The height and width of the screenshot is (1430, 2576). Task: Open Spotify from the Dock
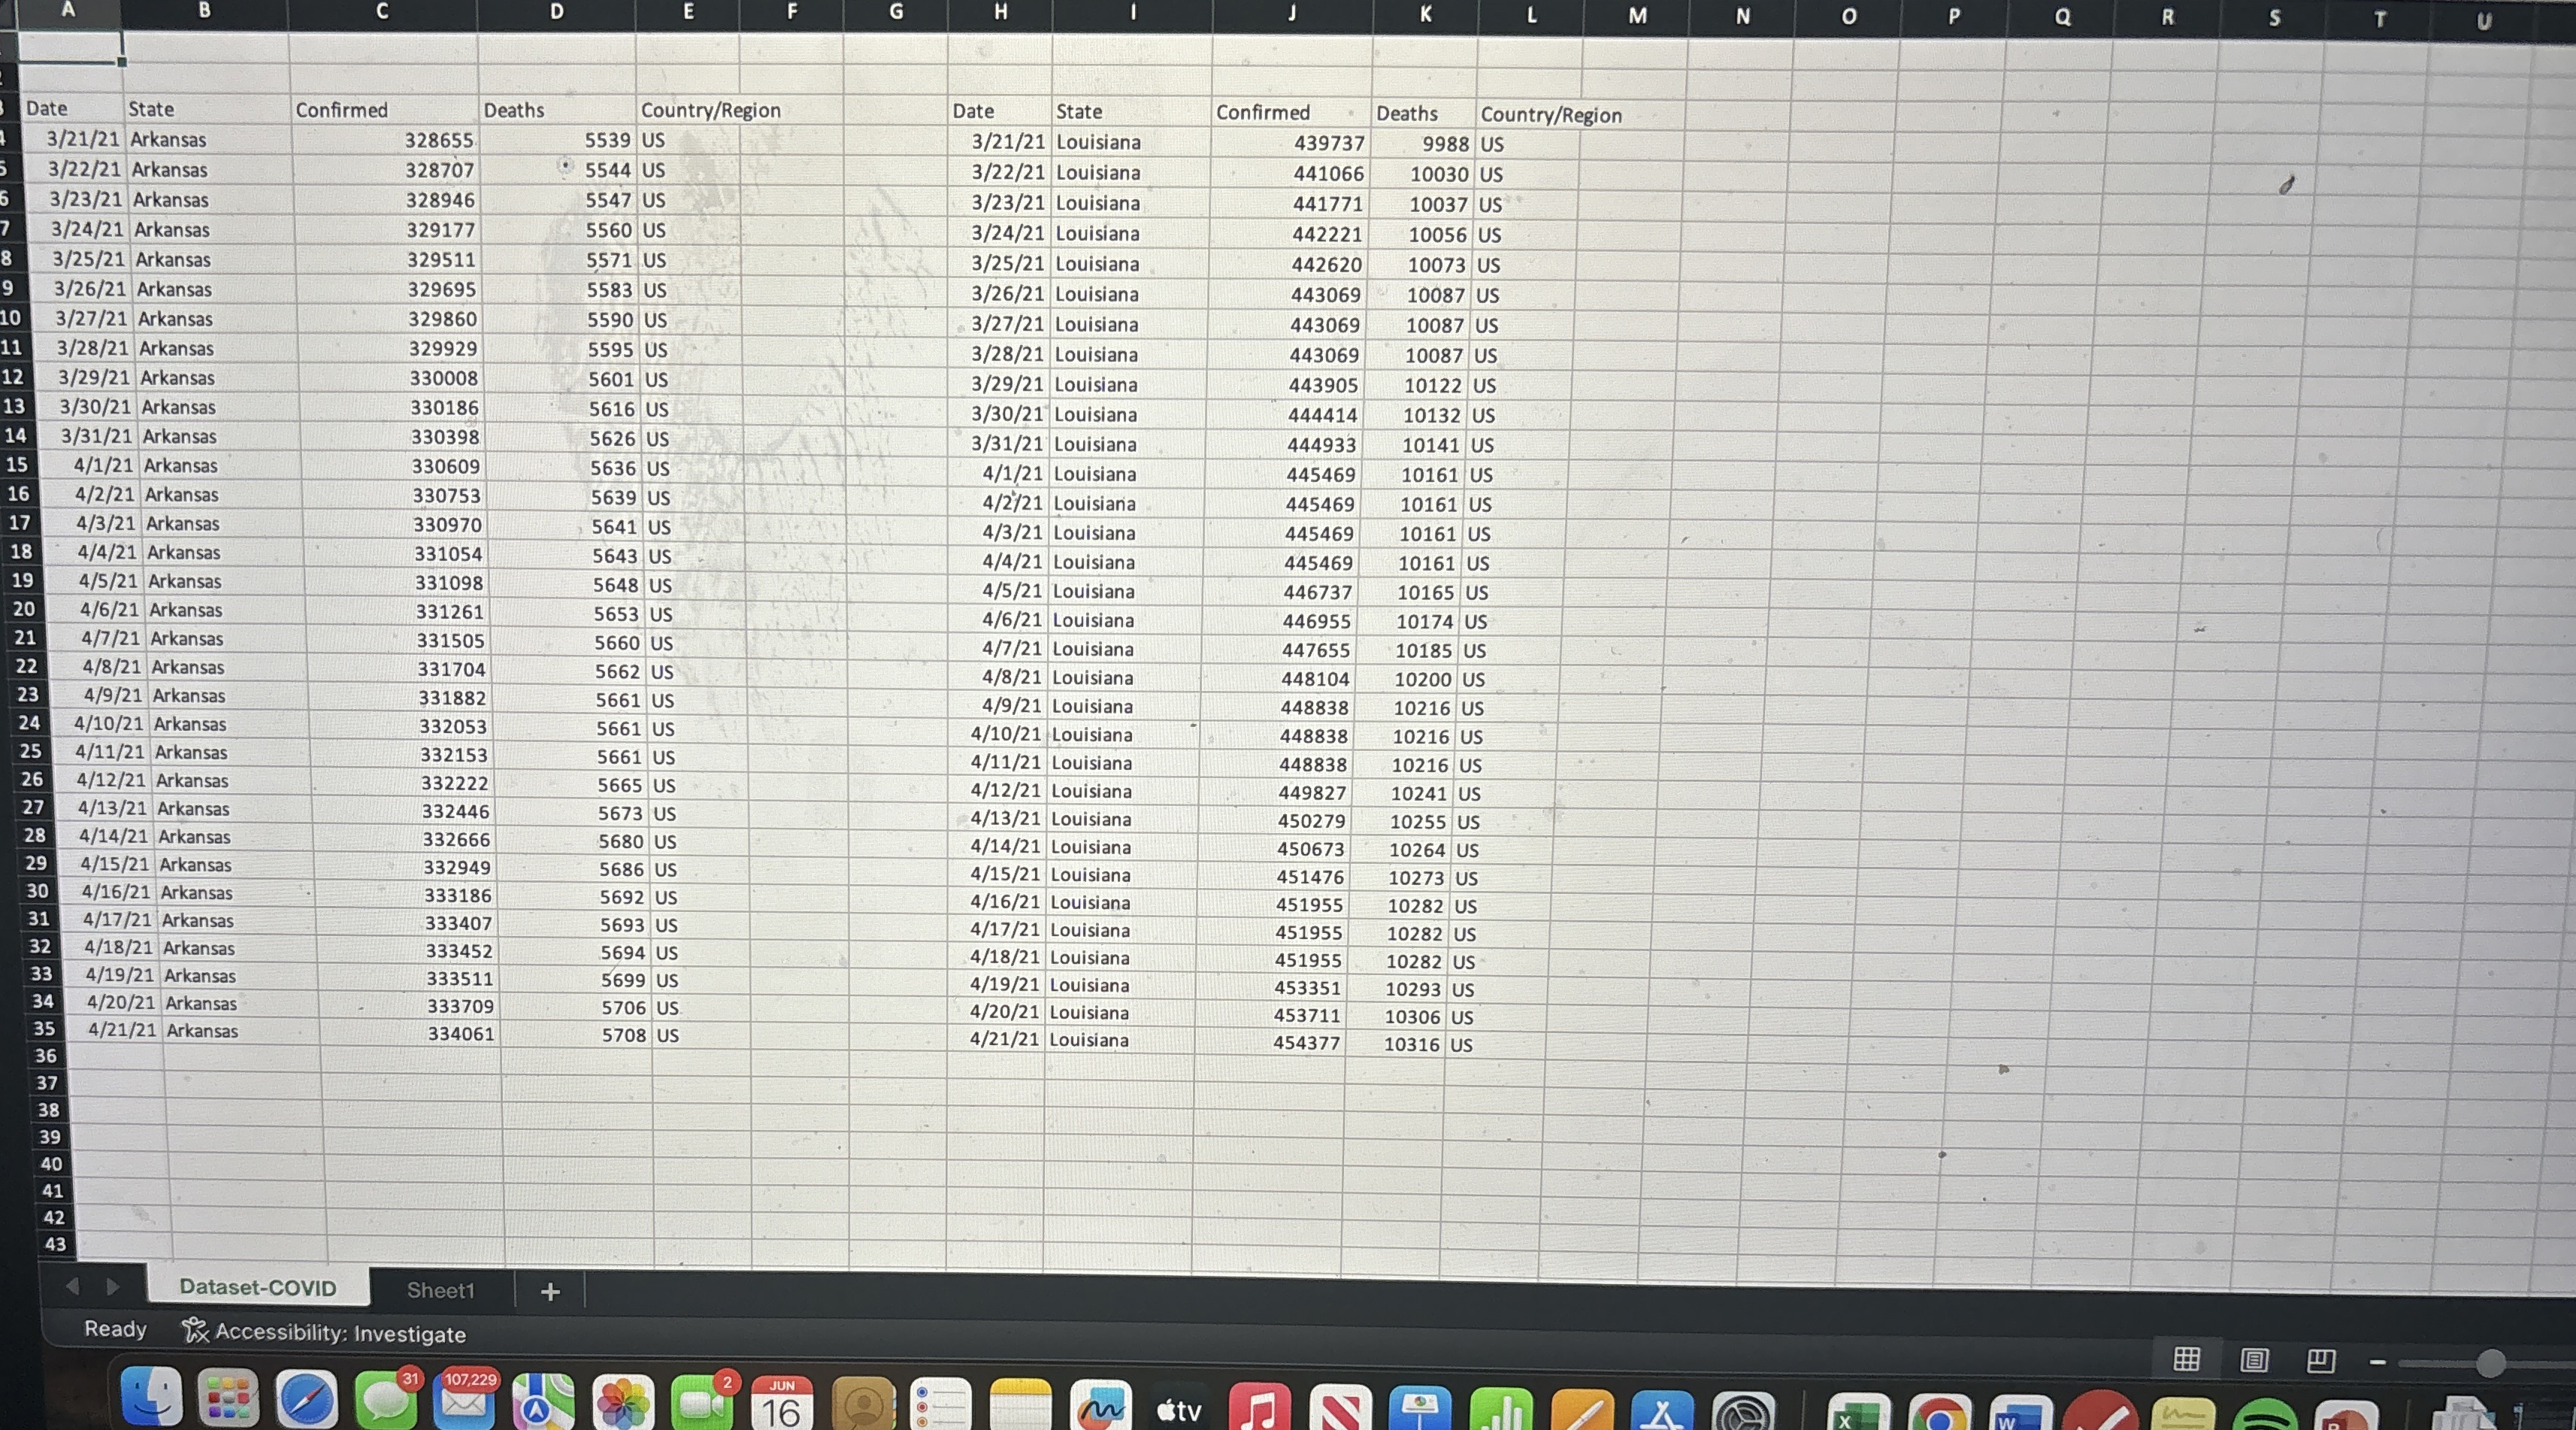2264,1416
